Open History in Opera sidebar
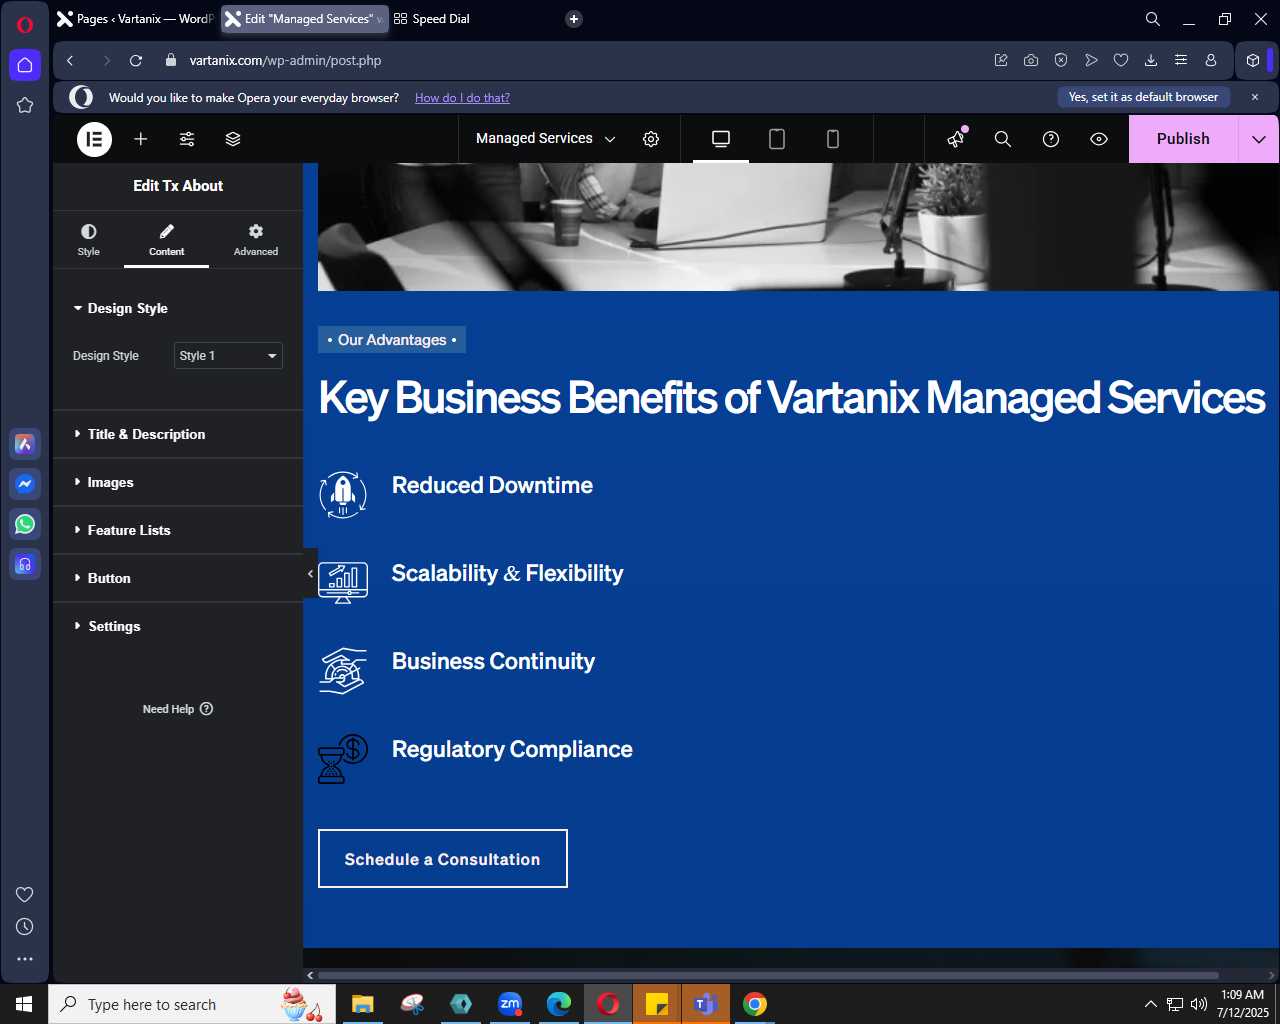The image size is (1280, 1024). pos(25,927)
